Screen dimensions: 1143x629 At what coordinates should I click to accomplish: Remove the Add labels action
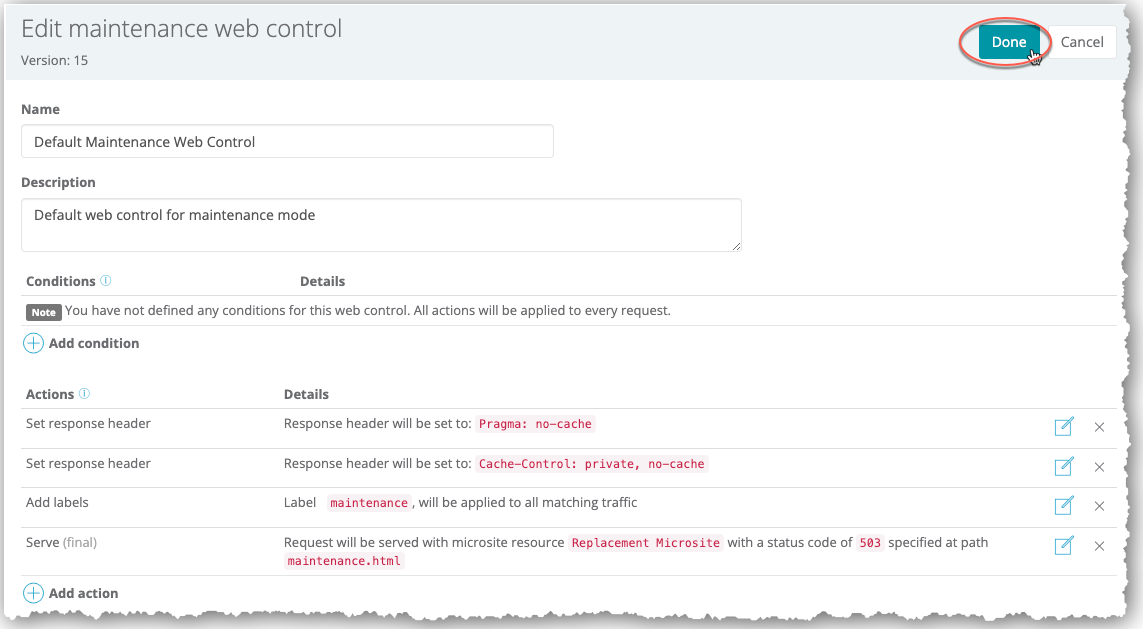pyautogui.click(x=1099, y=506)
